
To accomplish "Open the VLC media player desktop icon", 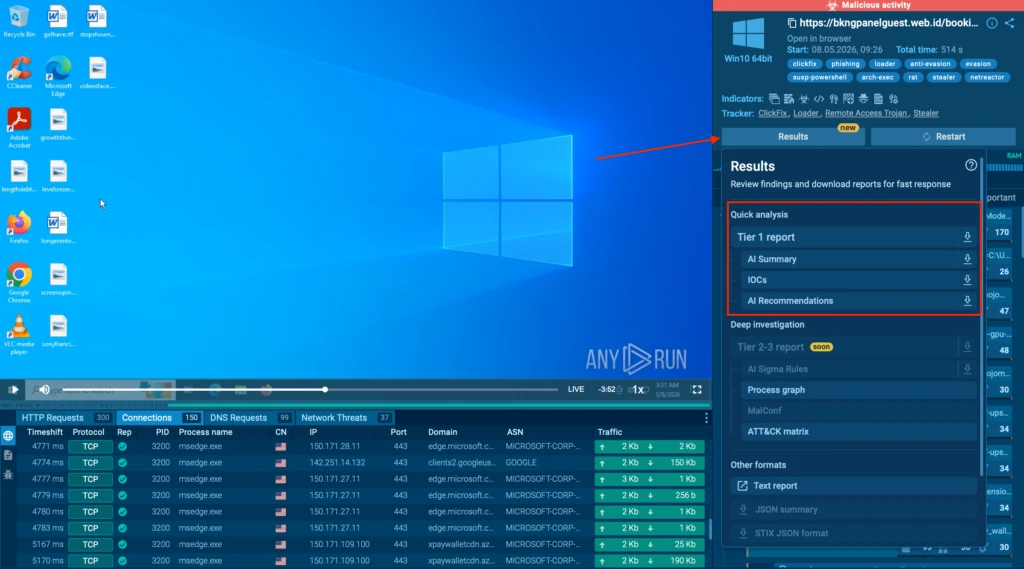I will (19, 335).
